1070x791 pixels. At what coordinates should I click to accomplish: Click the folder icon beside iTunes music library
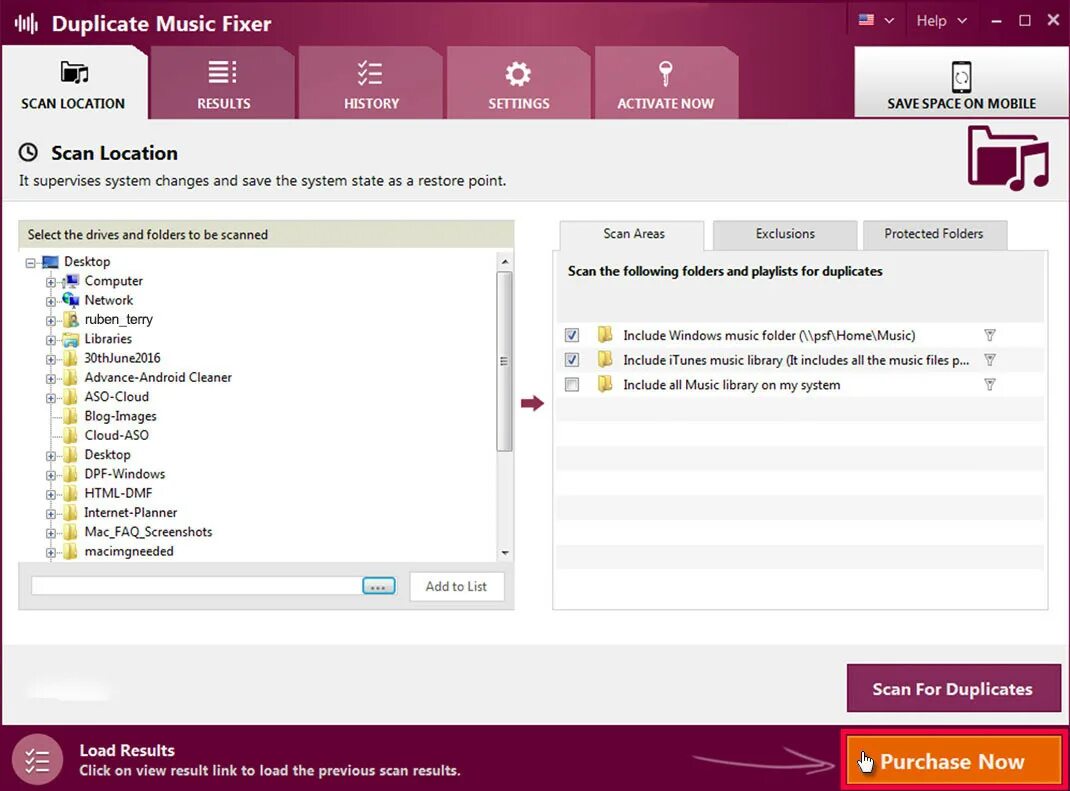(x=605, y=359)
